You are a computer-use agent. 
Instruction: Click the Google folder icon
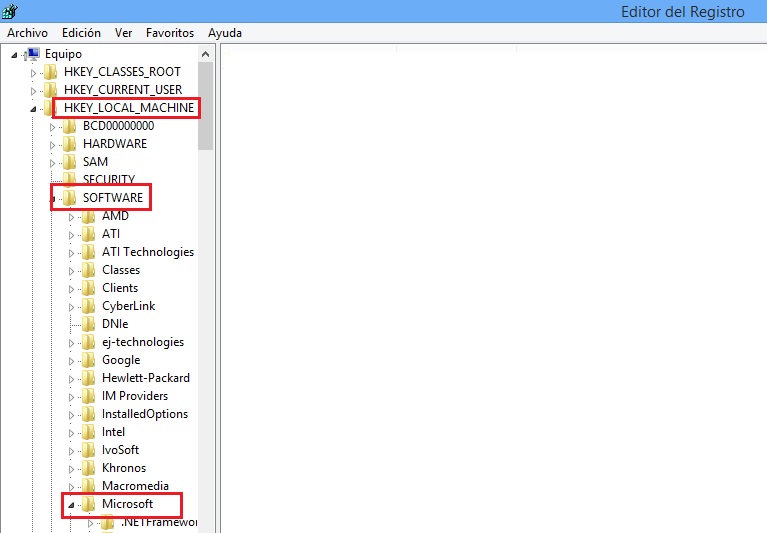tap(89, 360)
